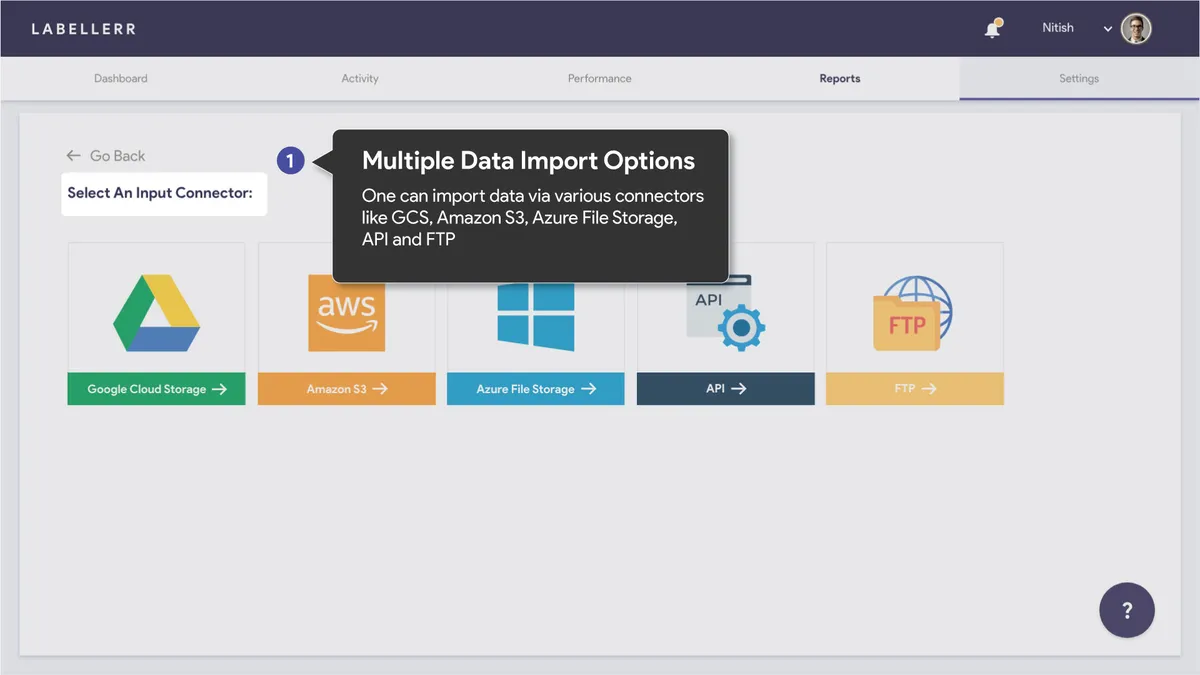Choose the Google Cloud Storage button
Screen dimensions: 1200x675
[156, 389]
